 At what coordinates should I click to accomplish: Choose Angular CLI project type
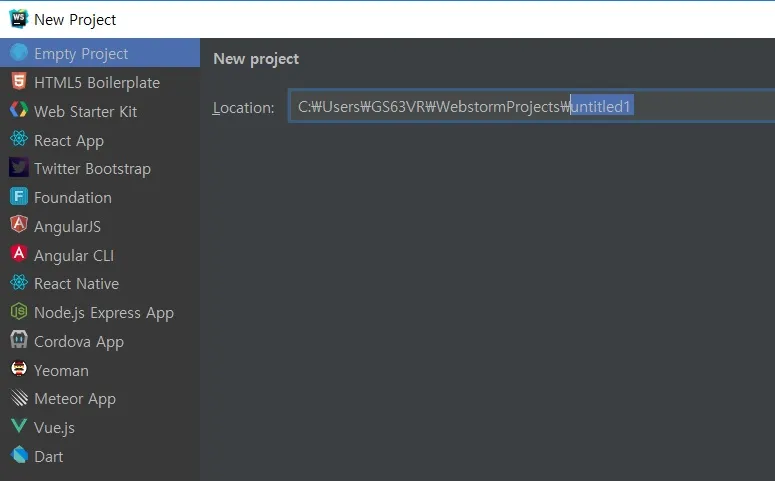100,255
